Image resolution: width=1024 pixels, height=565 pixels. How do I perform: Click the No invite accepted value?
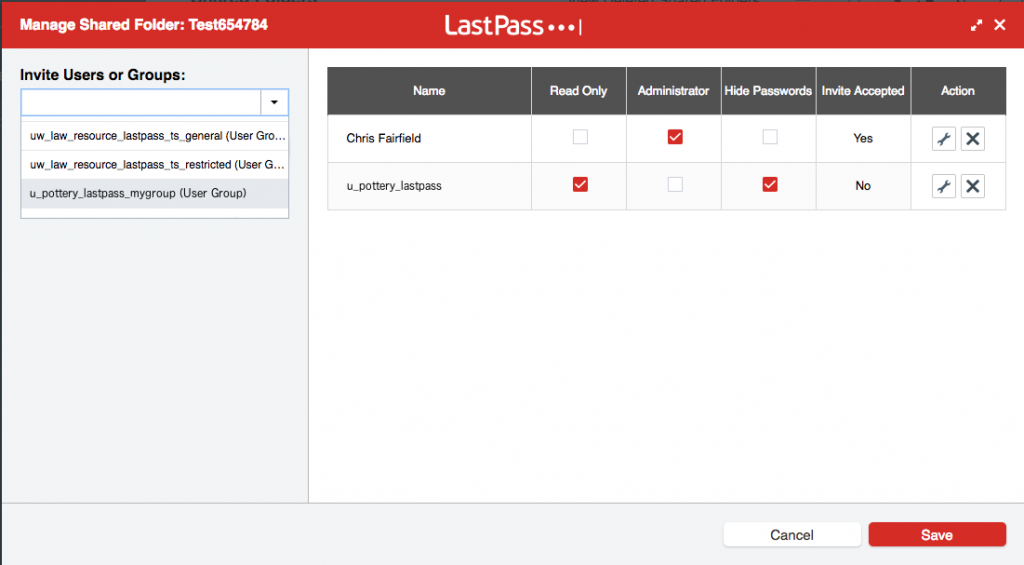point(863,186)
